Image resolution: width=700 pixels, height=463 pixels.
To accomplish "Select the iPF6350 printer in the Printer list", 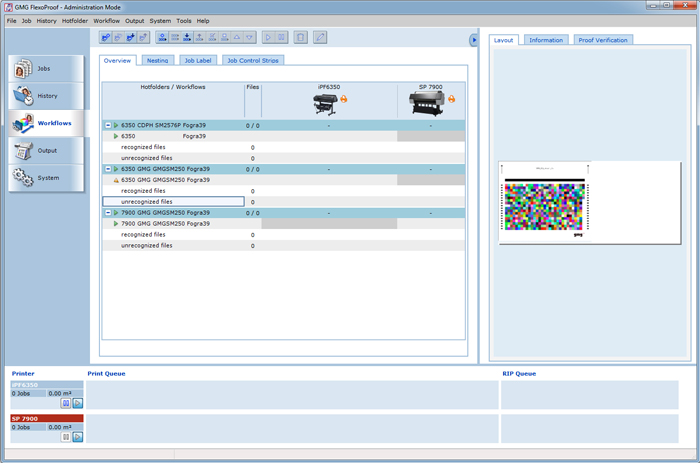I will click(46, 385).
